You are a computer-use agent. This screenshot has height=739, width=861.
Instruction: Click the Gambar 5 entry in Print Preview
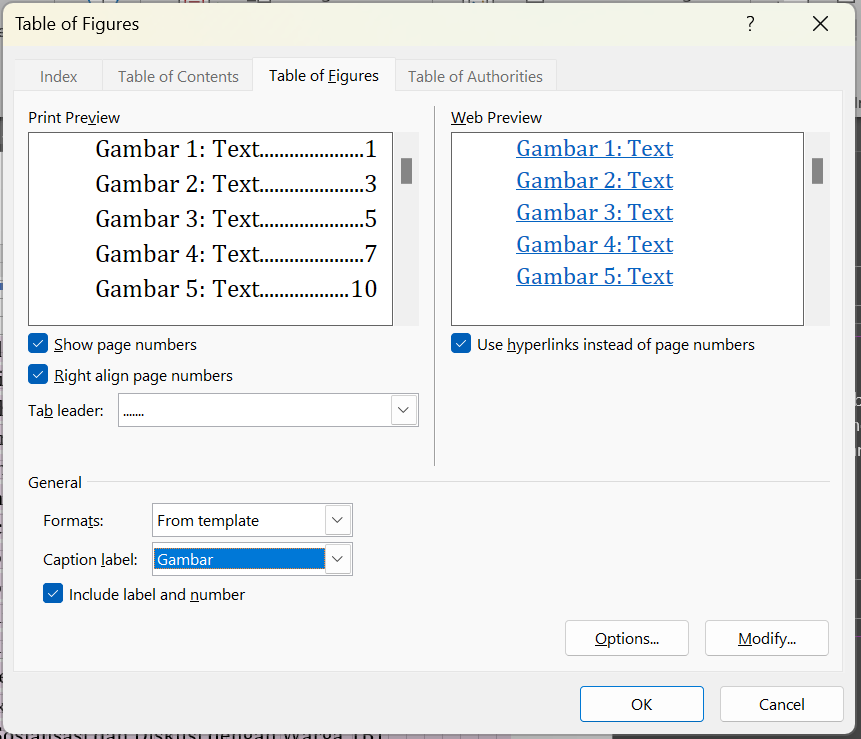pos(236,289)
